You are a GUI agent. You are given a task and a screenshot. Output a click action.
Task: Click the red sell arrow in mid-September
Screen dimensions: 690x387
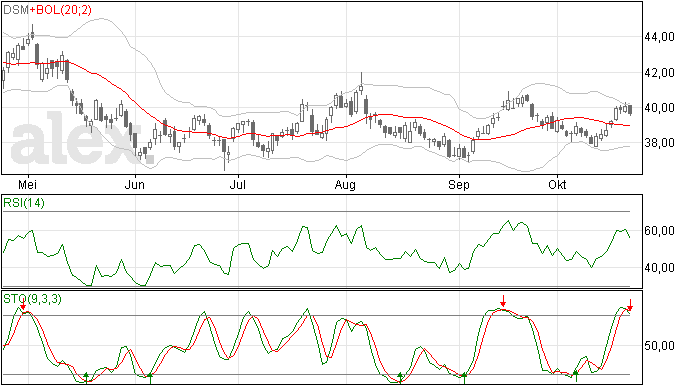[503, 302]
